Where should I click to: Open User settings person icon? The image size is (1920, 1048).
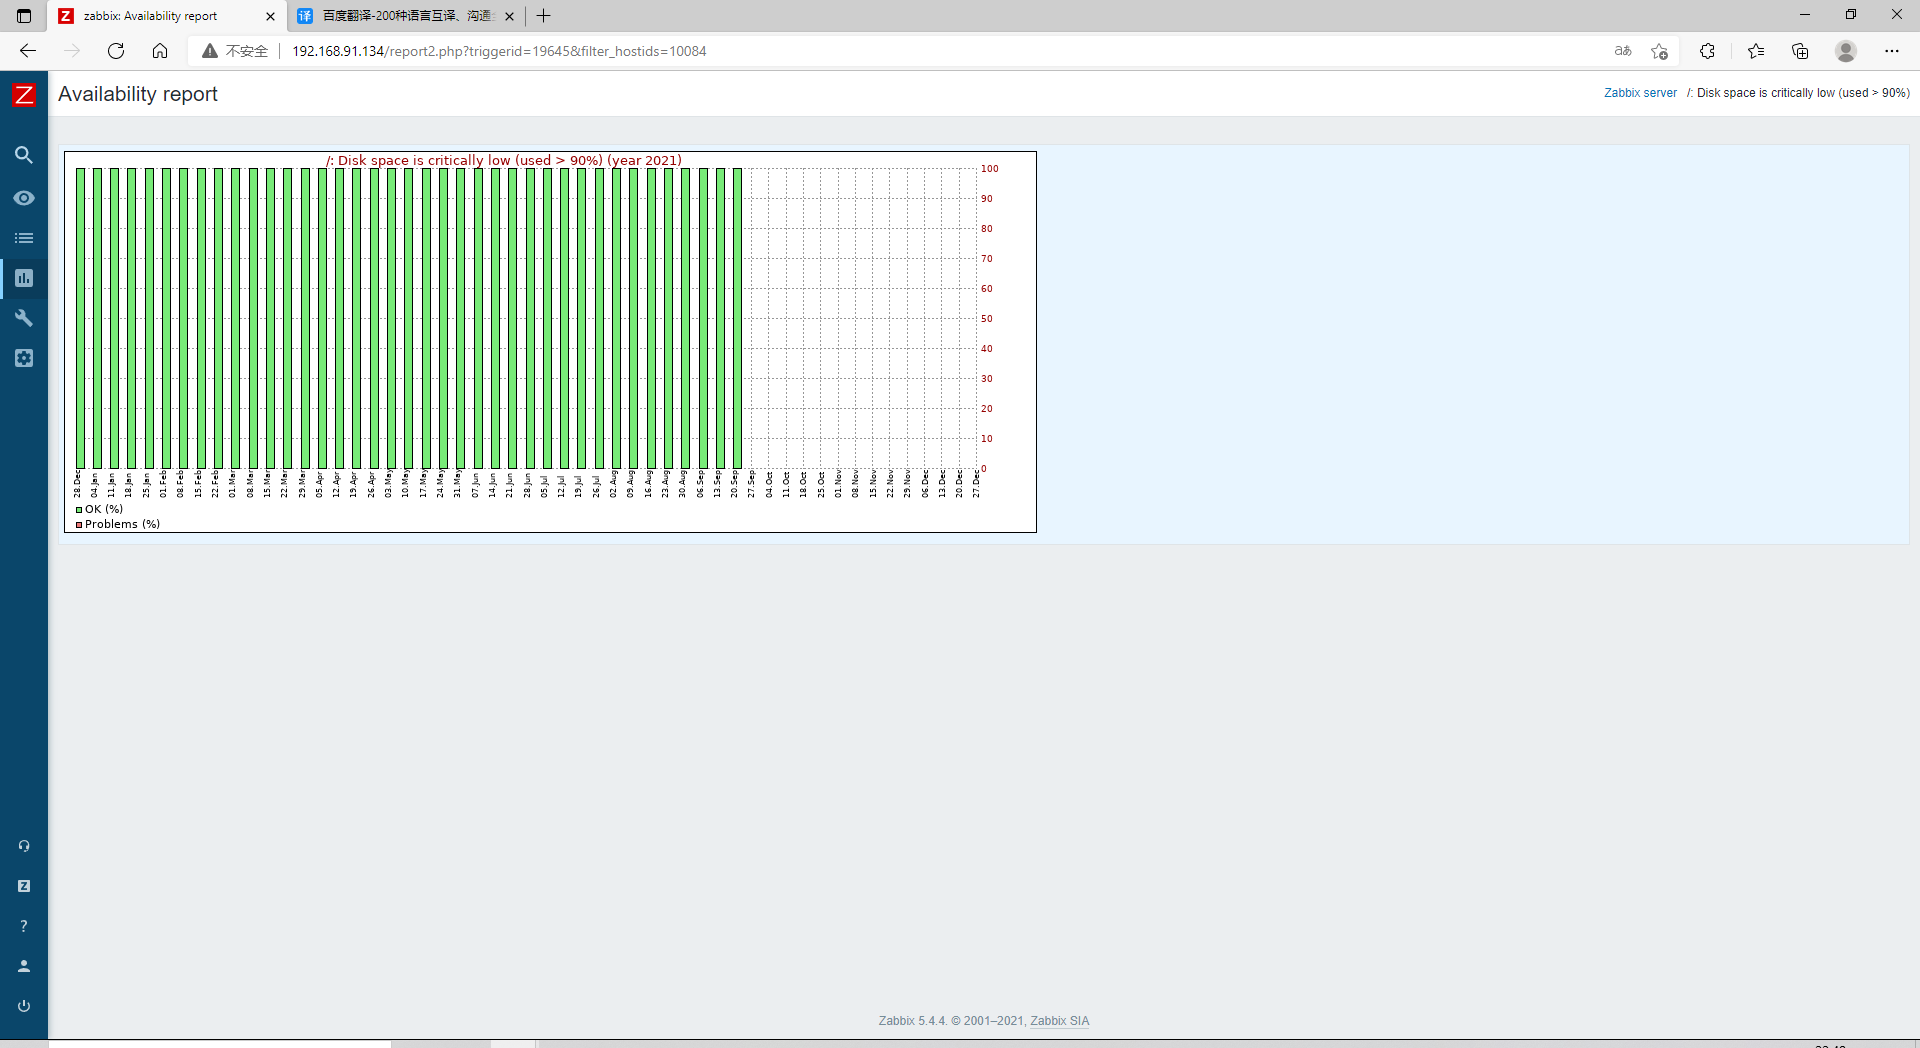click(24, 966)
